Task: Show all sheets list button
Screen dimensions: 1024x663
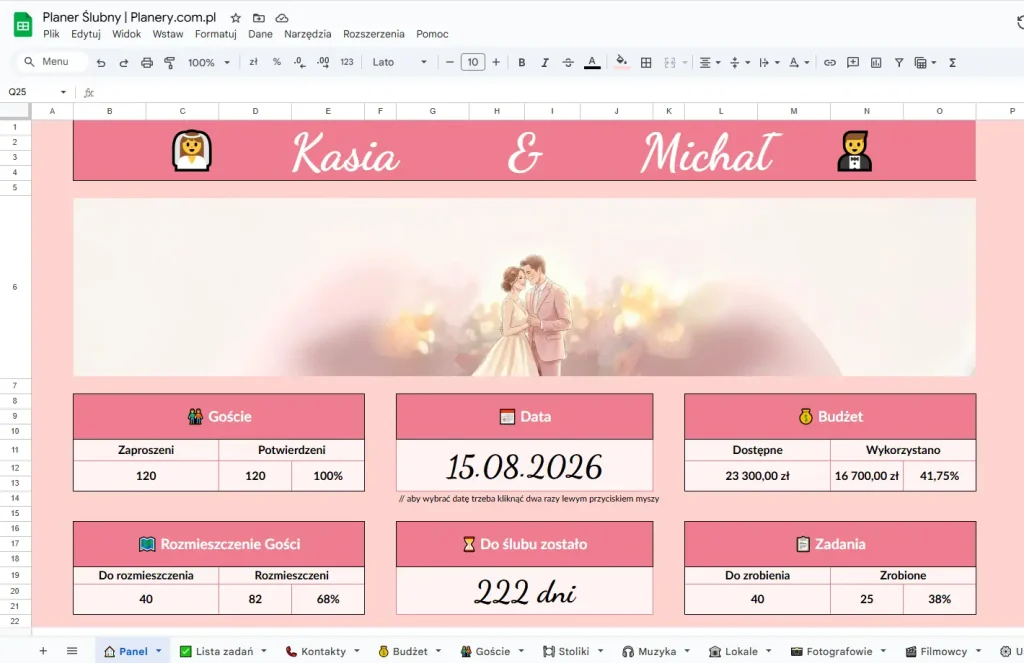Action: [x=72, y=651]
